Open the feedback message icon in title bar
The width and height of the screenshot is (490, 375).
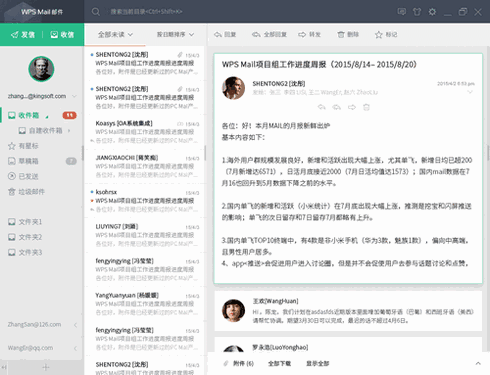(x=402, y=12)
